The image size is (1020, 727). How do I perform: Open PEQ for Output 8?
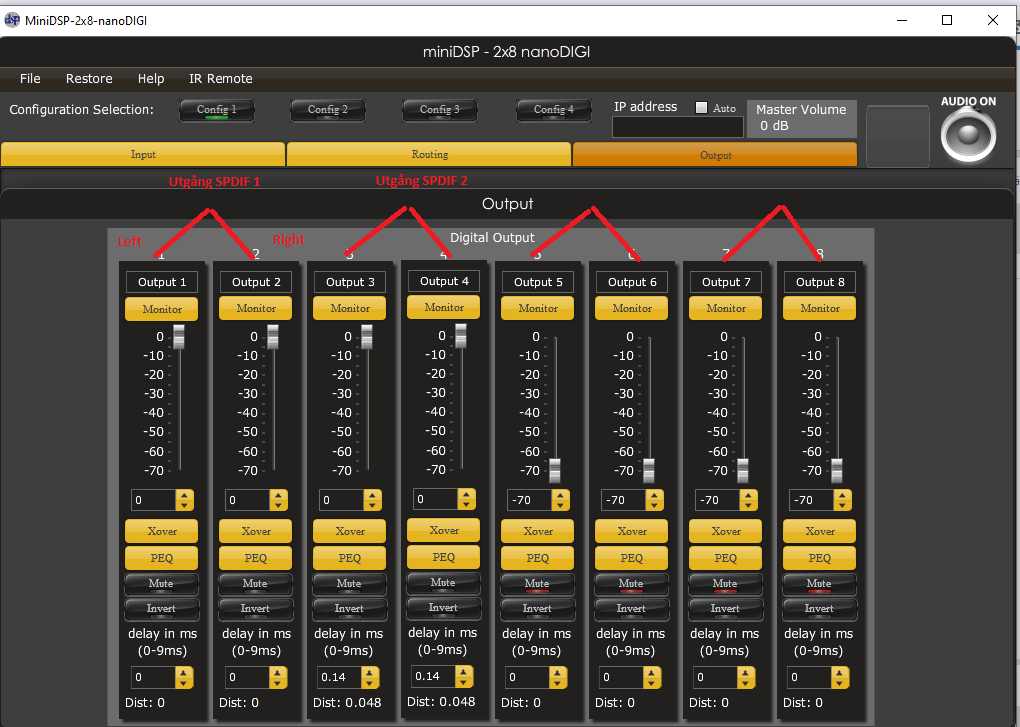pyautogui.click(x=819, y=558)
